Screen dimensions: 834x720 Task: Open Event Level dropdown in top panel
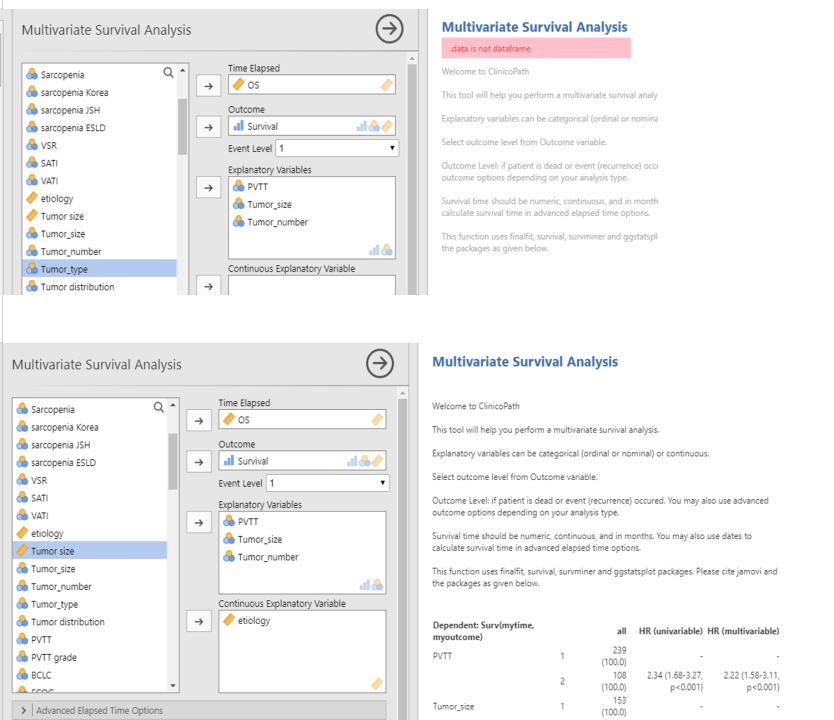coord(337,148)
